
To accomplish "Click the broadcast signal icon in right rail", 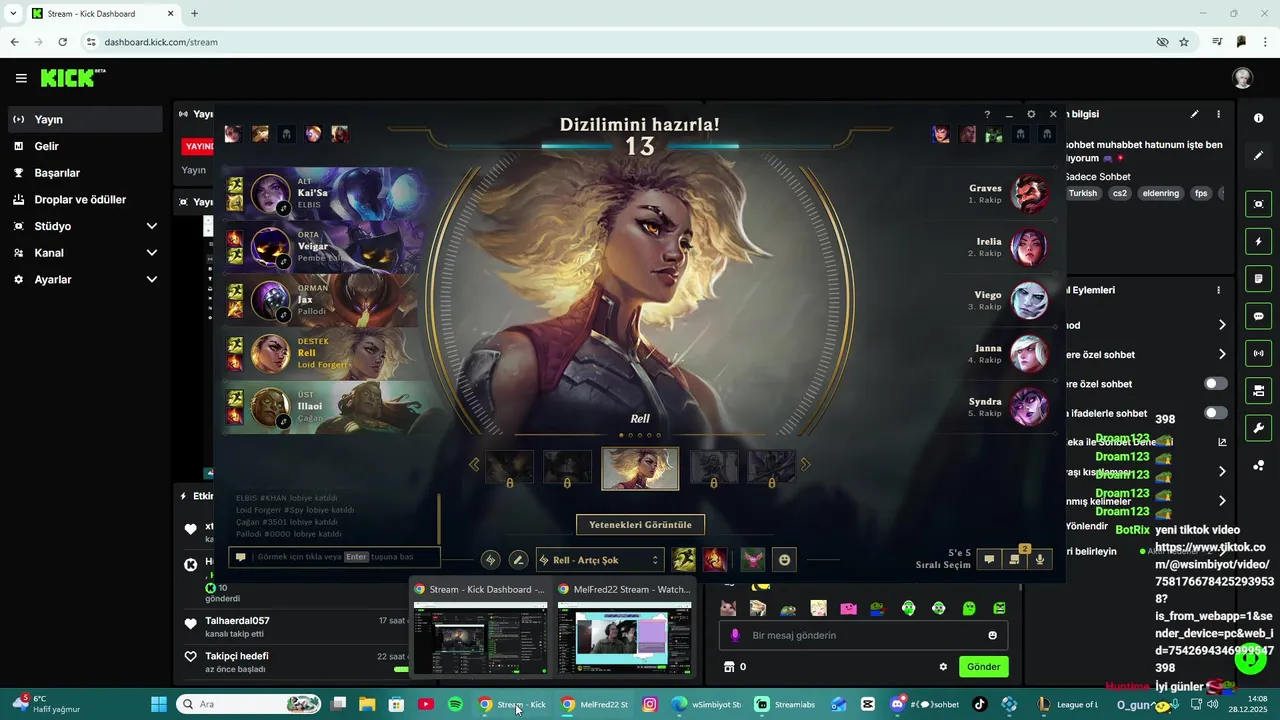I will point(1258,353).
